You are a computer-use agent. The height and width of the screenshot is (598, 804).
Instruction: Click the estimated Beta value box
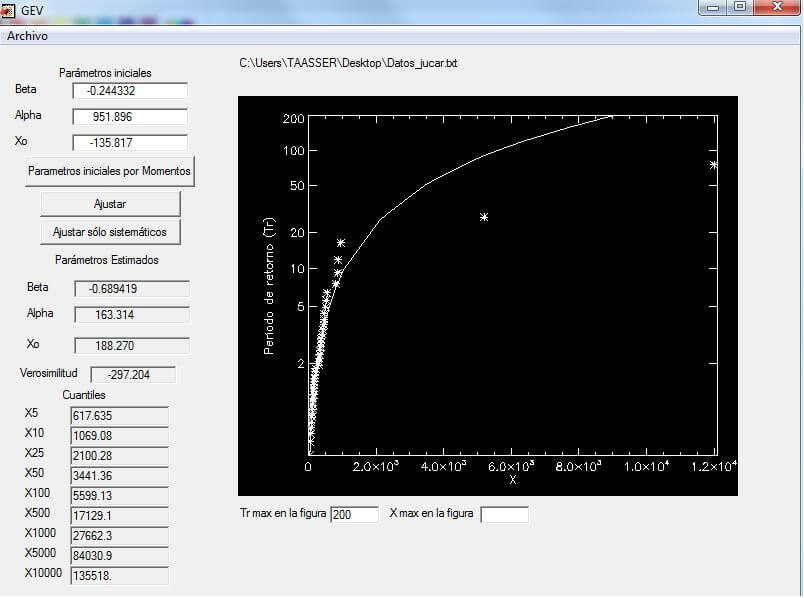[x=131, y=289]
